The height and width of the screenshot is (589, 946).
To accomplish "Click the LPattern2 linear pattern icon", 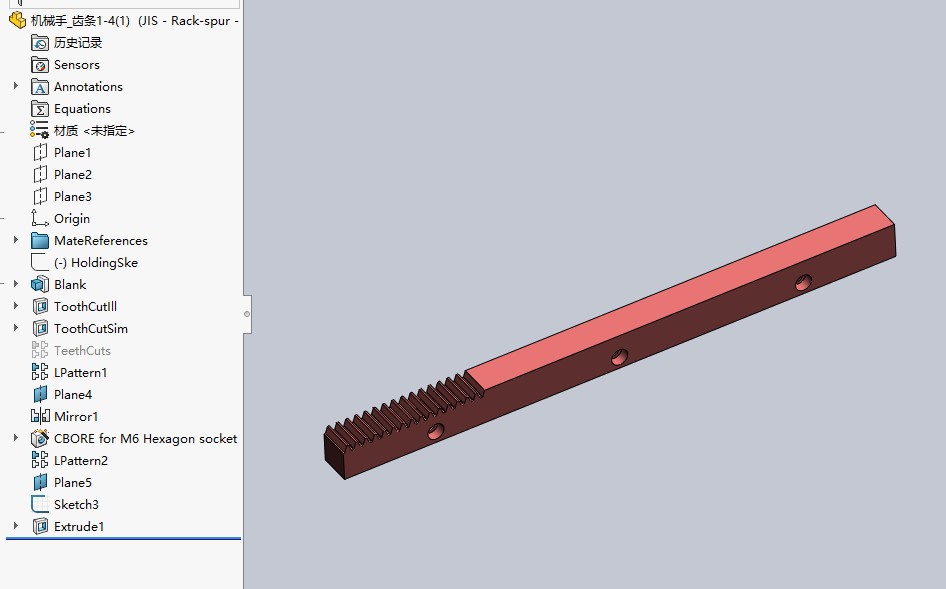I will click(x=40, y=460).
